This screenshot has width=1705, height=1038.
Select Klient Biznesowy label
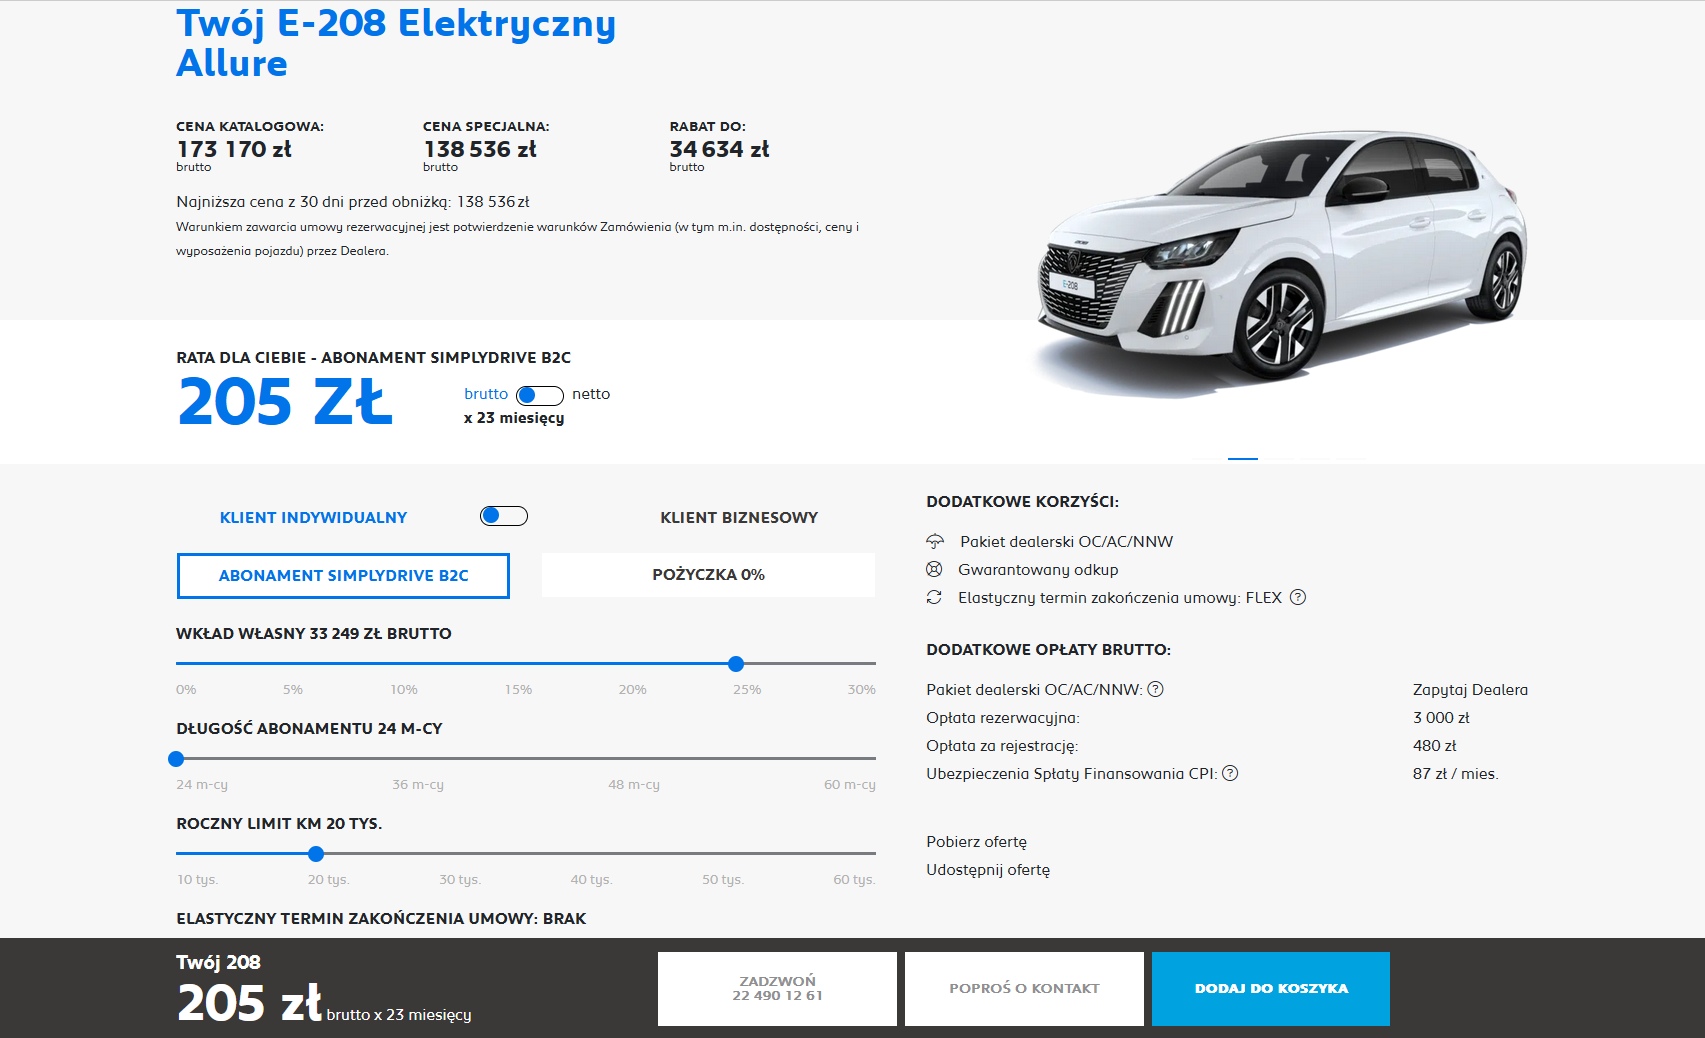click(x=739, y=518)
